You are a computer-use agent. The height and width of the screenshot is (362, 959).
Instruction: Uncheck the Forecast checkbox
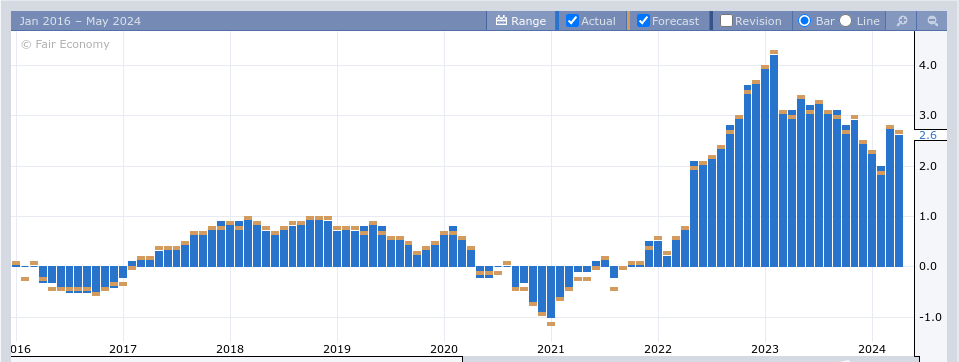[x=643, y=21]
